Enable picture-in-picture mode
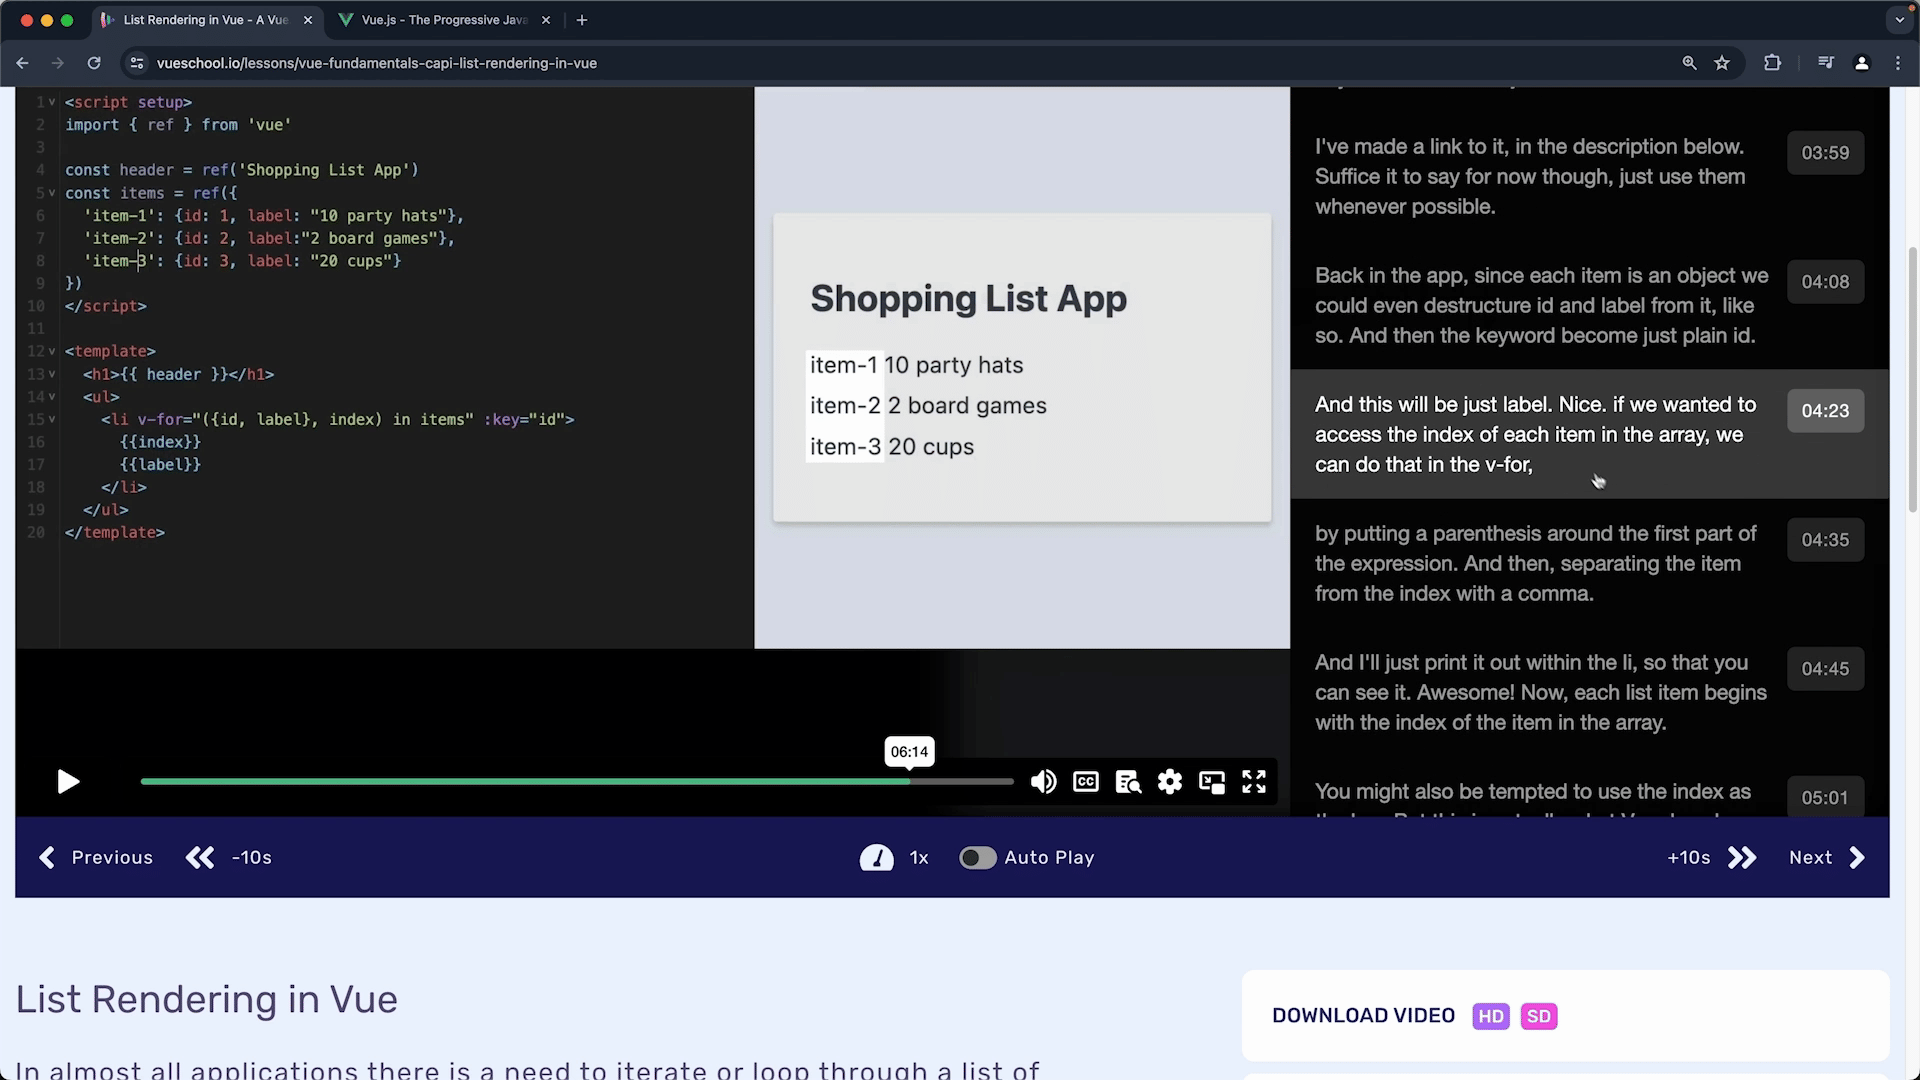1920x1080 pixels. [x=1212, y=782]
